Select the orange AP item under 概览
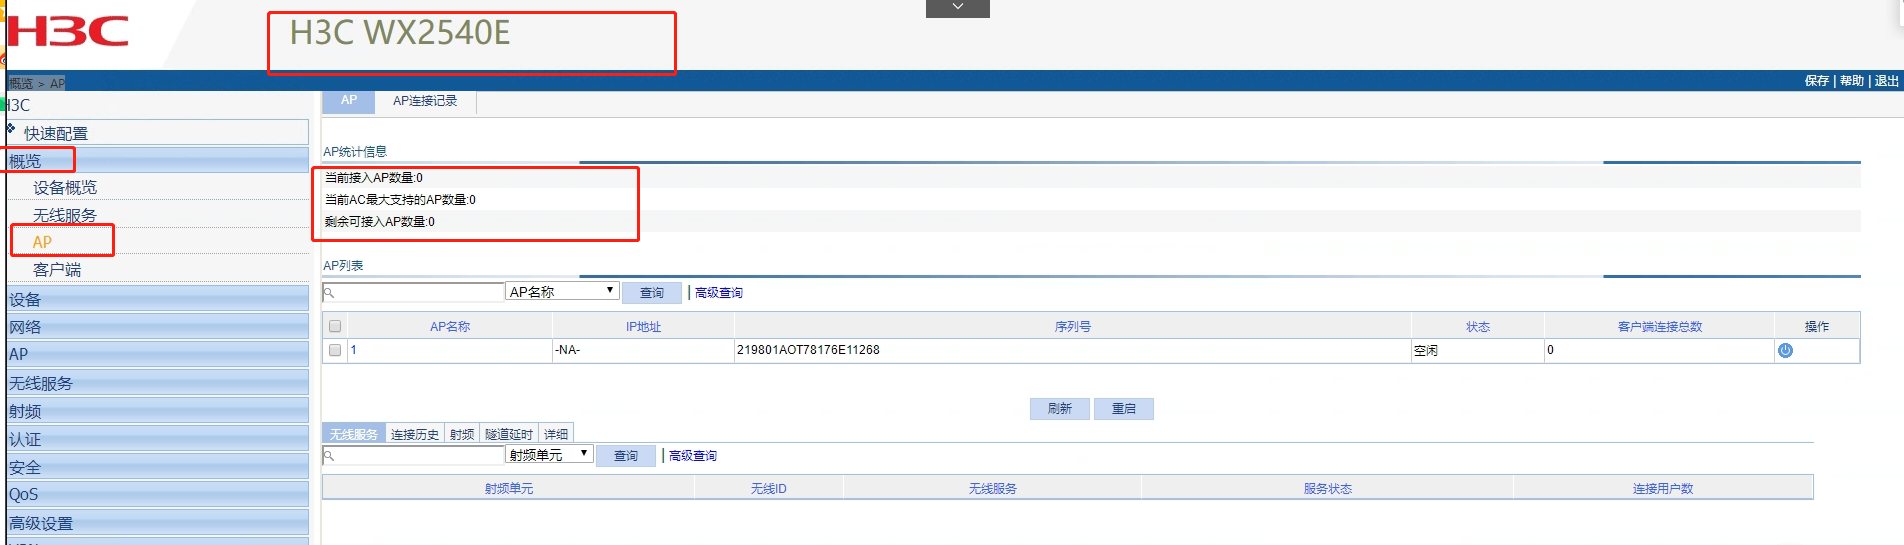The height and width of the screenshot is (545, 1904). pyautogui.click(x=42, y=242)
